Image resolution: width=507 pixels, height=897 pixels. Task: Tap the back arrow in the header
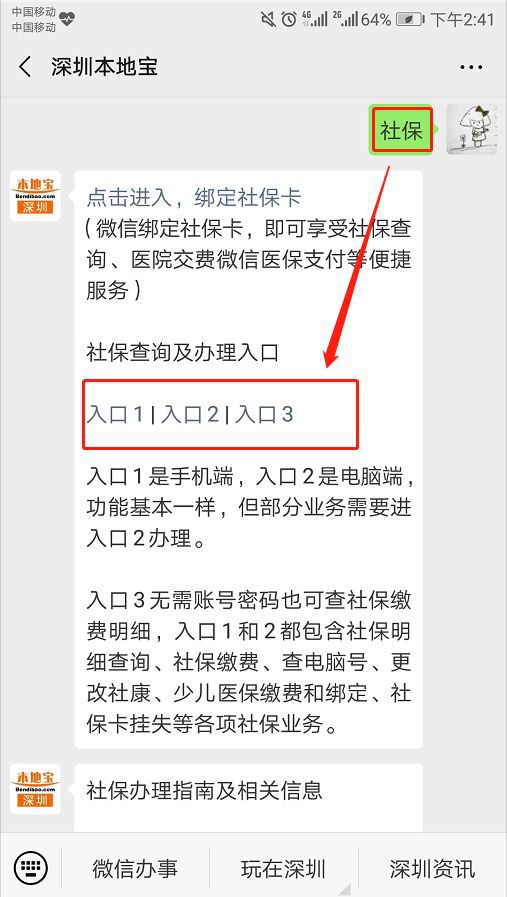click(26, 67)
